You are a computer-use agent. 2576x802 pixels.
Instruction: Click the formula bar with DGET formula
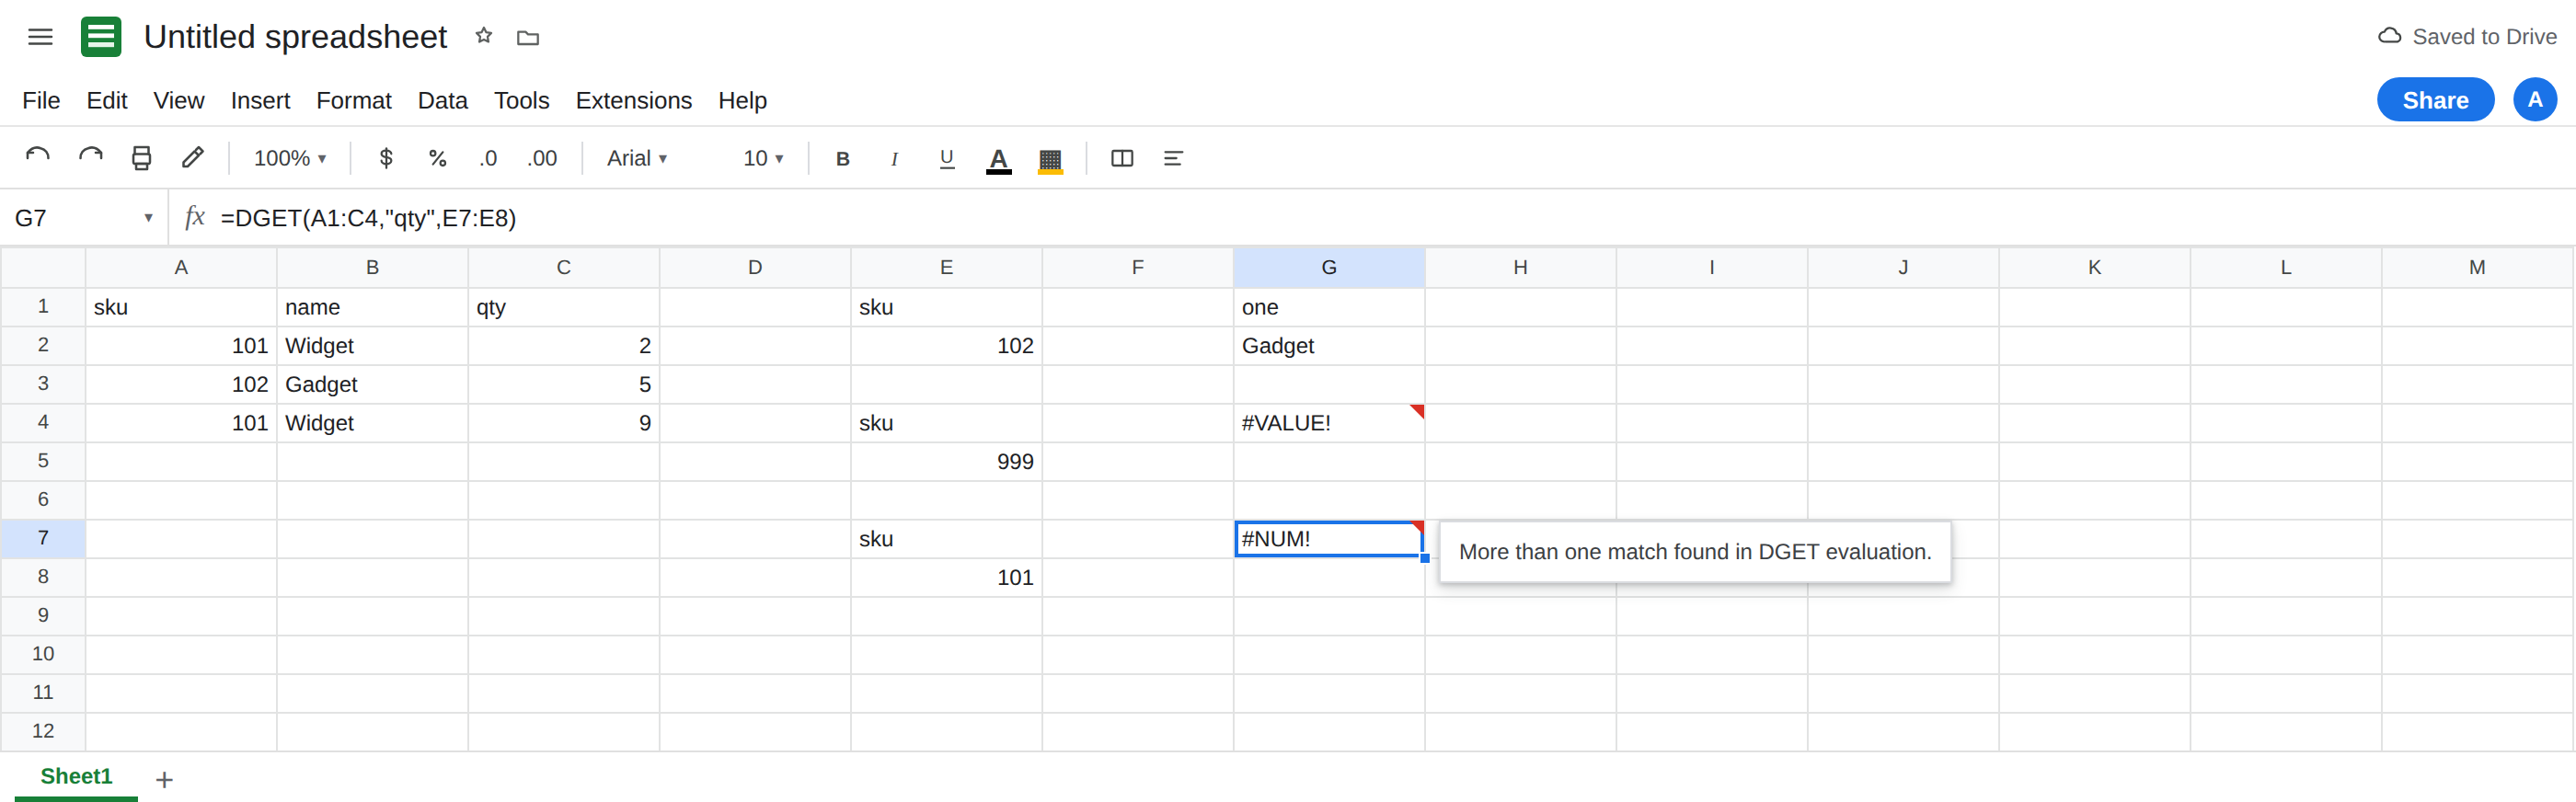1390,218
